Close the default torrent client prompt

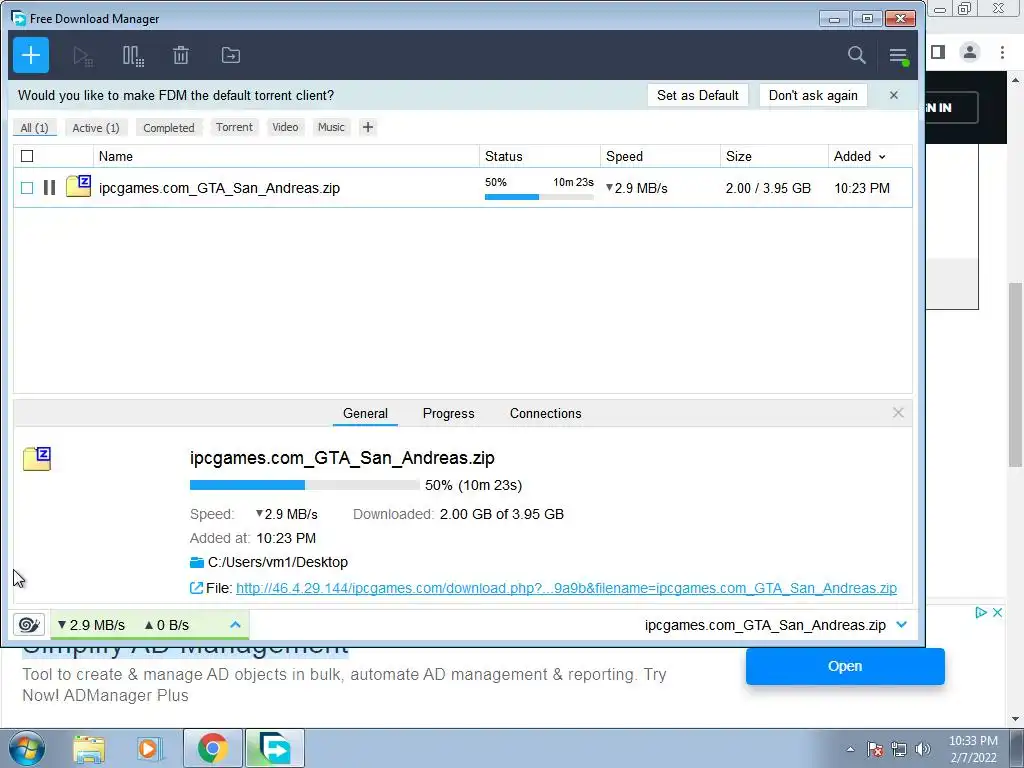pyautogui.click(x=894, y=95)
